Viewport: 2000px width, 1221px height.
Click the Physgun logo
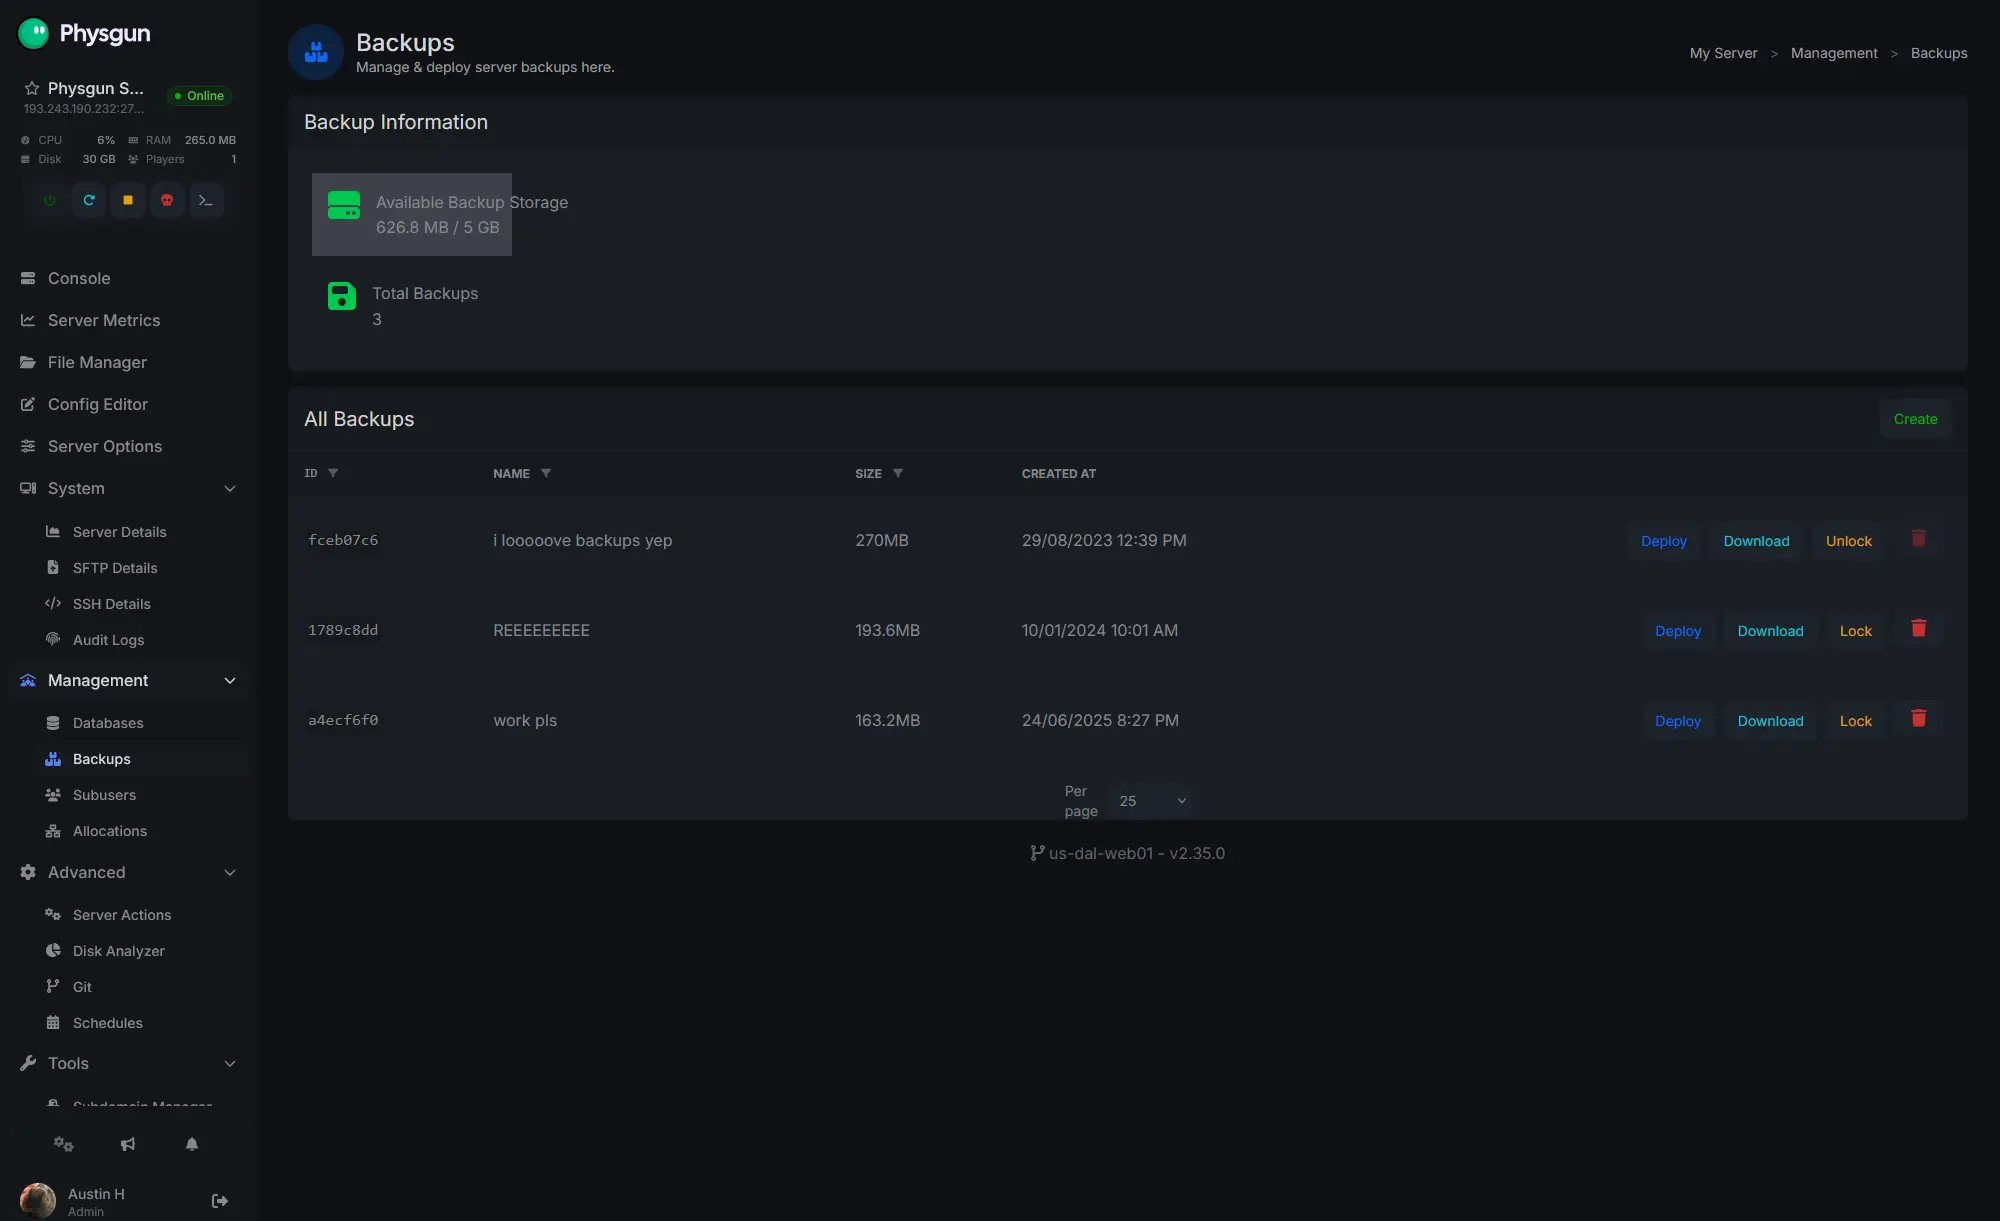click(x=84, y=33)
